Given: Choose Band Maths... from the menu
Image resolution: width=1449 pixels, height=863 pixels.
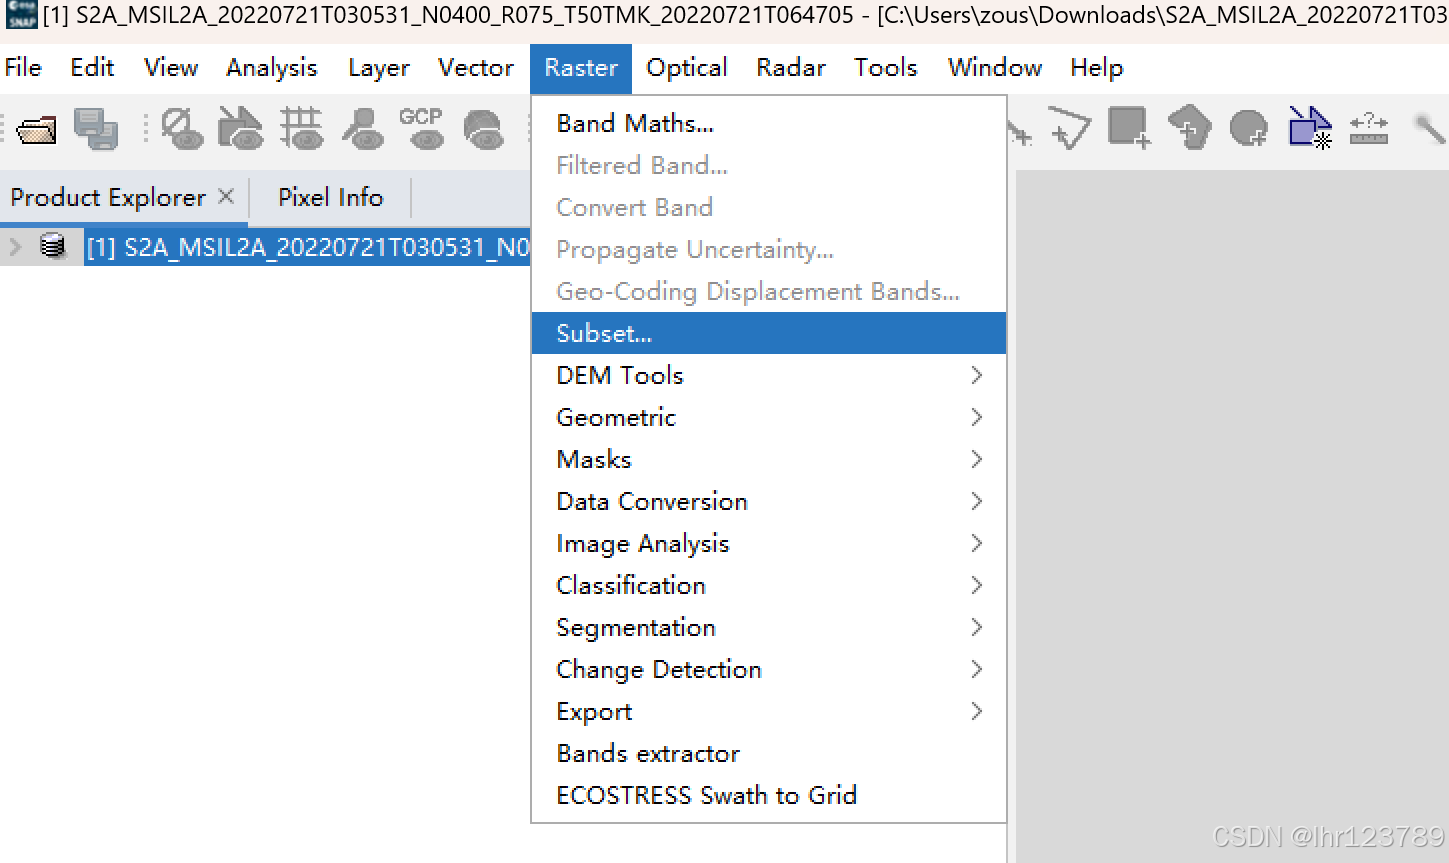Looking at the screenshot, I should tap(768, 123).
